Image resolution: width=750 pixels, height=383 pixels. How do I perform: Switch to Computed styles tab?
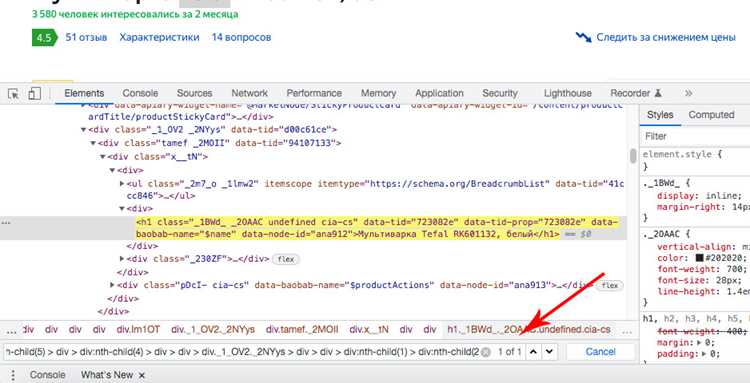pyautogui.click(x=711, y=115)
